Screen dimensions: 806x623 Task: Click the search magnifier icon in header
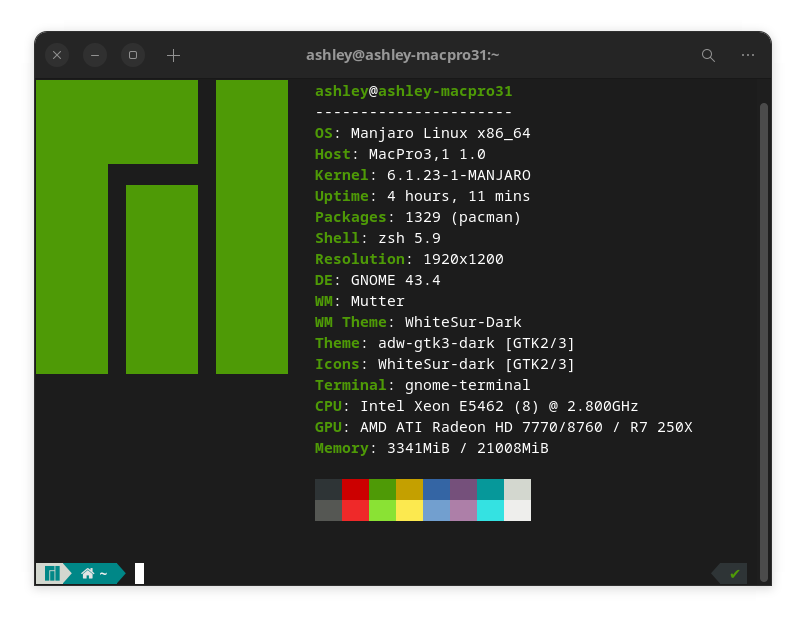(708, 56)
